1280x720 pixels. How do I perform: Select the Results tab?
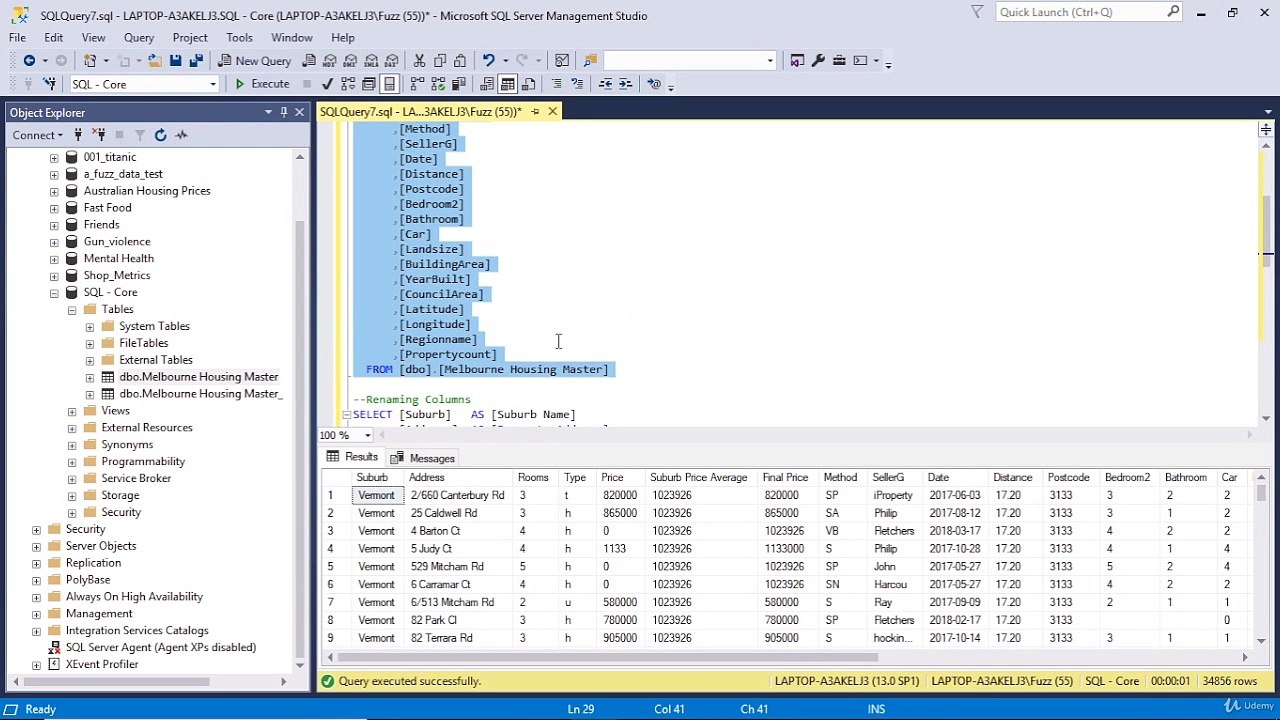coord(353,457)
